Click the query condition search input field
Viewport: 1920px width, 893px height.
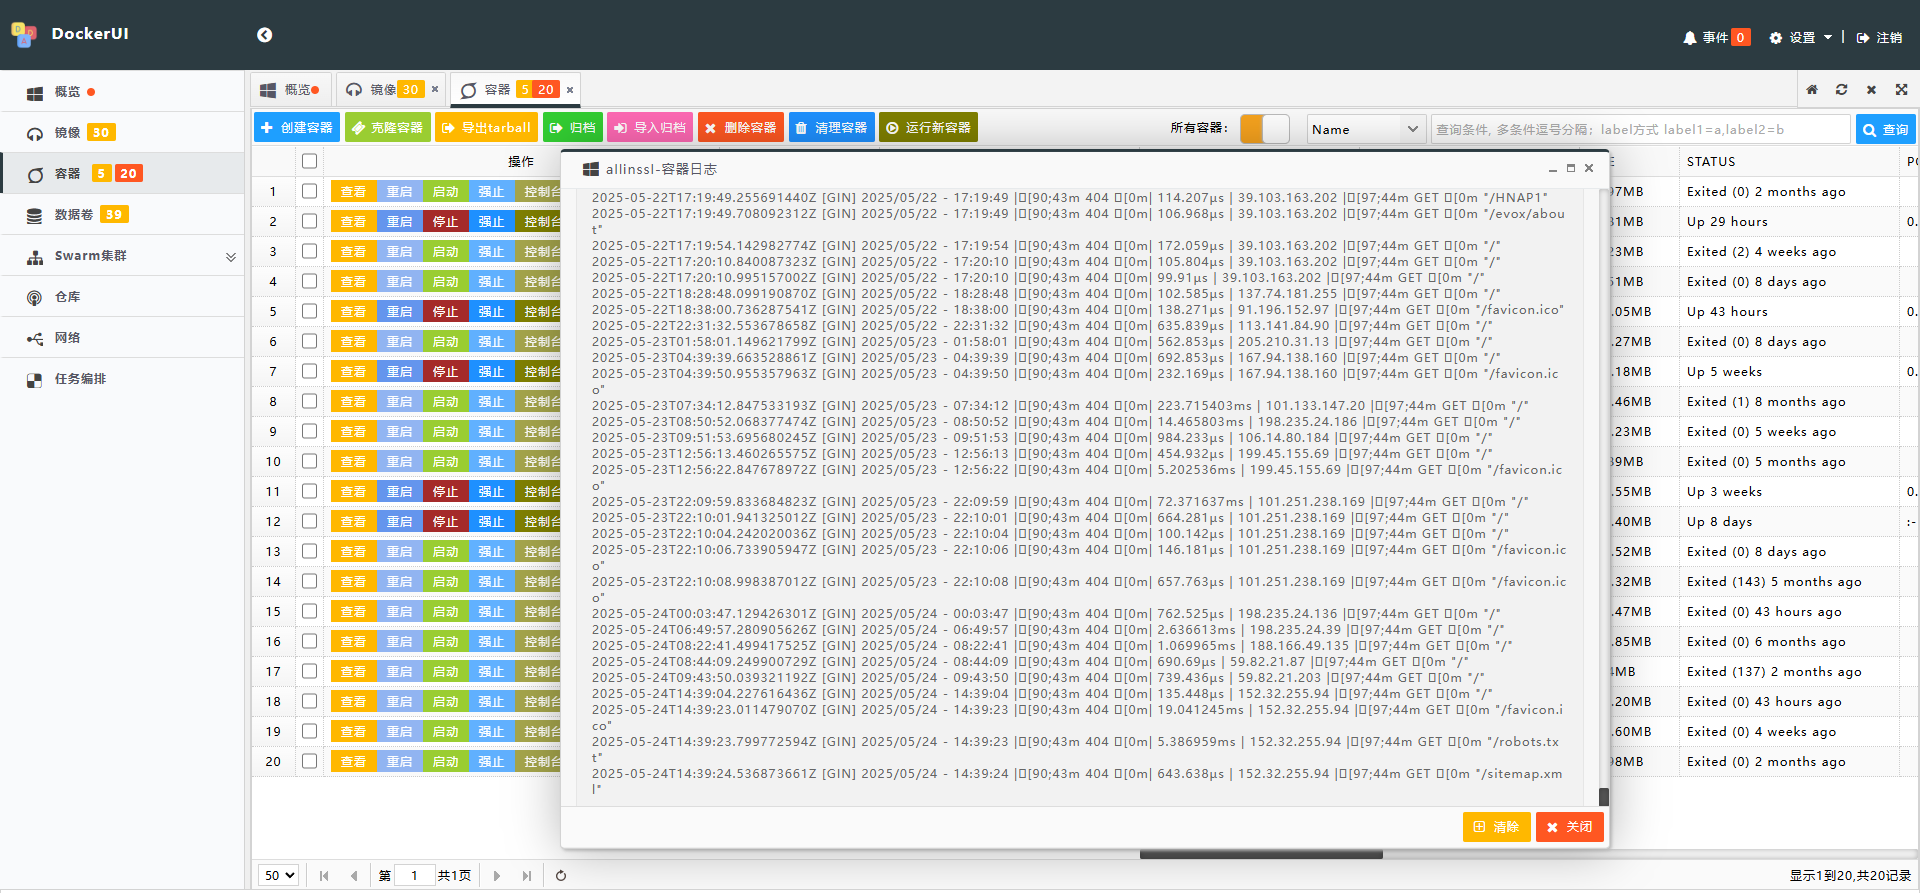1640,129
